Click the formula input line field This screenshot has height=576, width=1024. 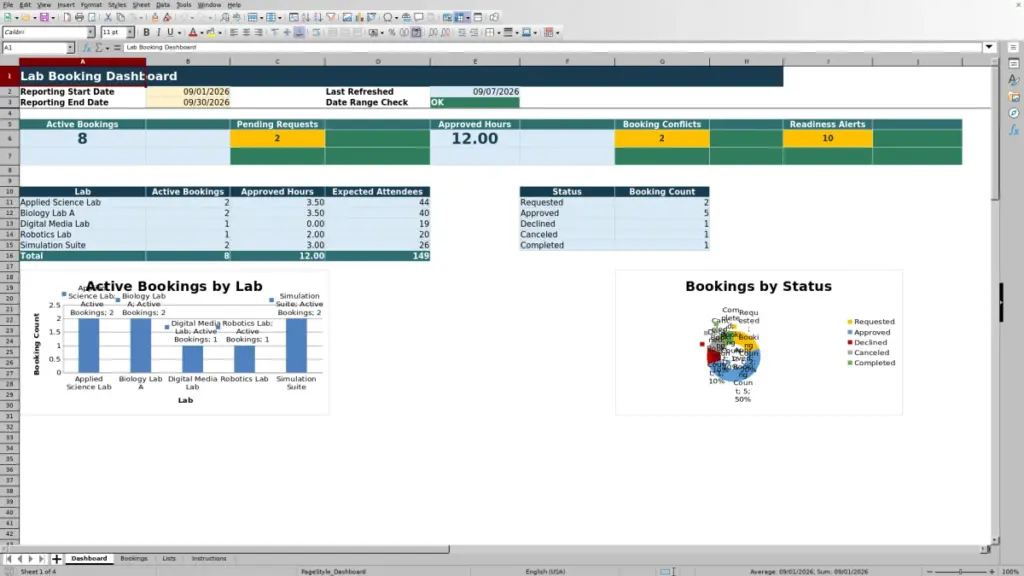pyautogui.click(x=552, y=48)
